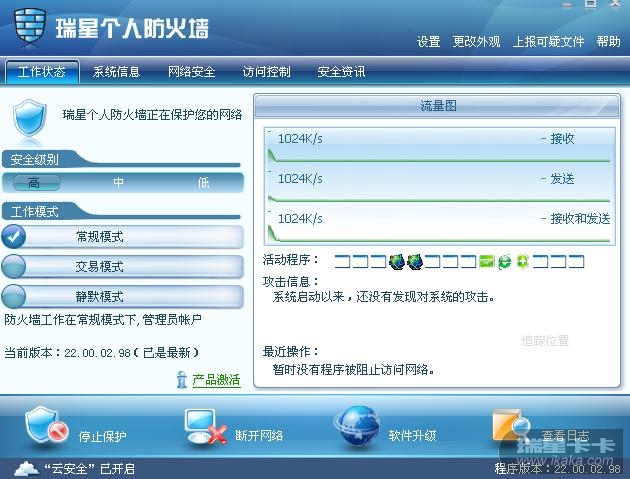Click the 程序版本 status bar text
Image resolution: width=630 pixels, height=479 pixels.
click(x=558, y=469)
